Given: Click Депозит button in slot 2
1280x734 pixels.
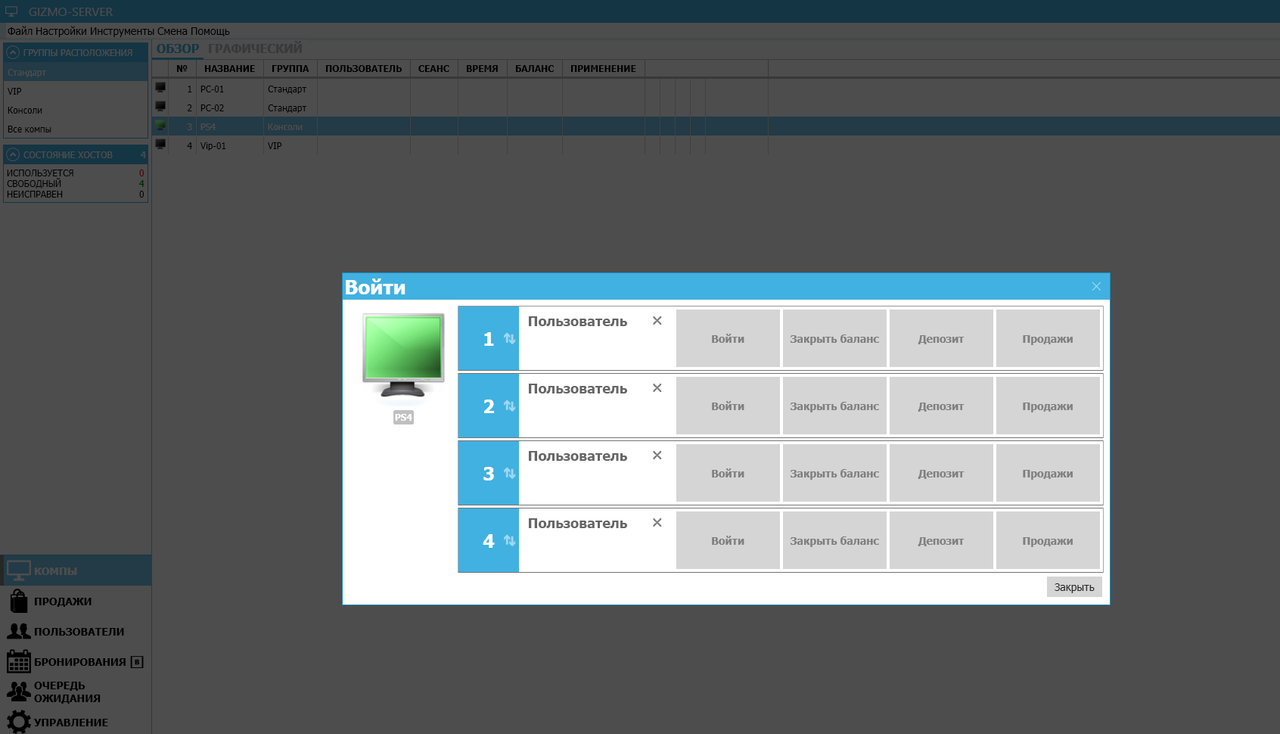Looking at the screenshot, I should click(x=941, y=406).
